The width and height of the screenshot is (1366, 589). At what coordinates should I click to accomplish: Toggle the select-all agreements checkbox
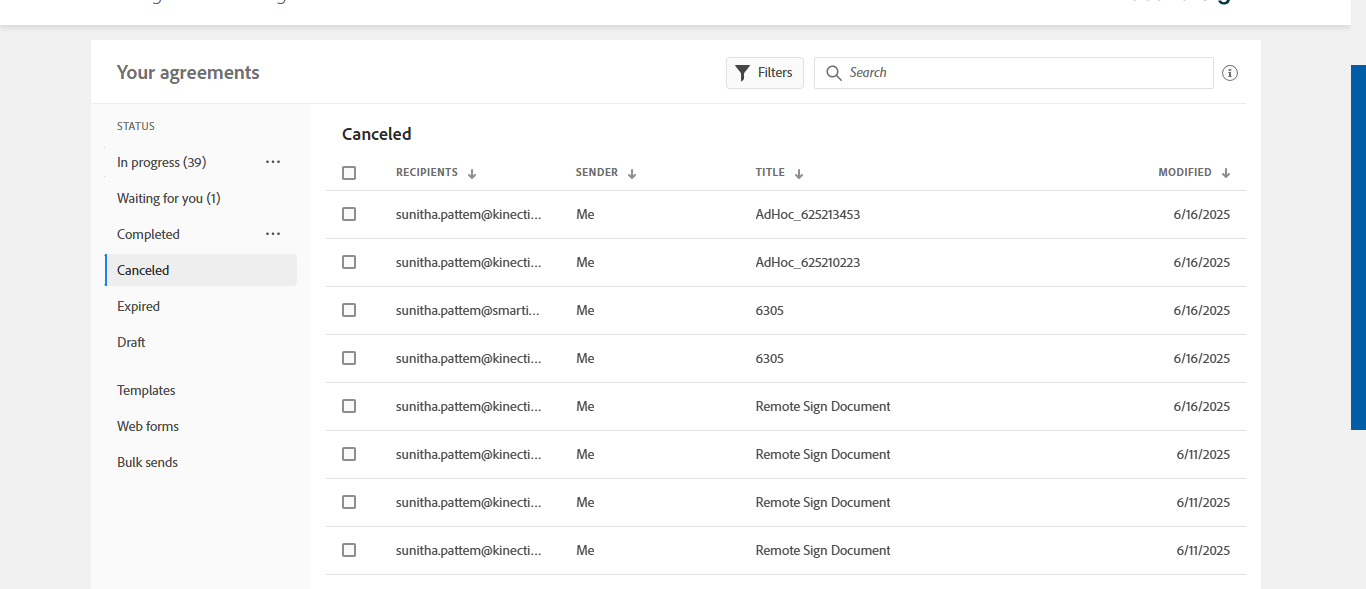pyautogui.click(x=349, y=173)
